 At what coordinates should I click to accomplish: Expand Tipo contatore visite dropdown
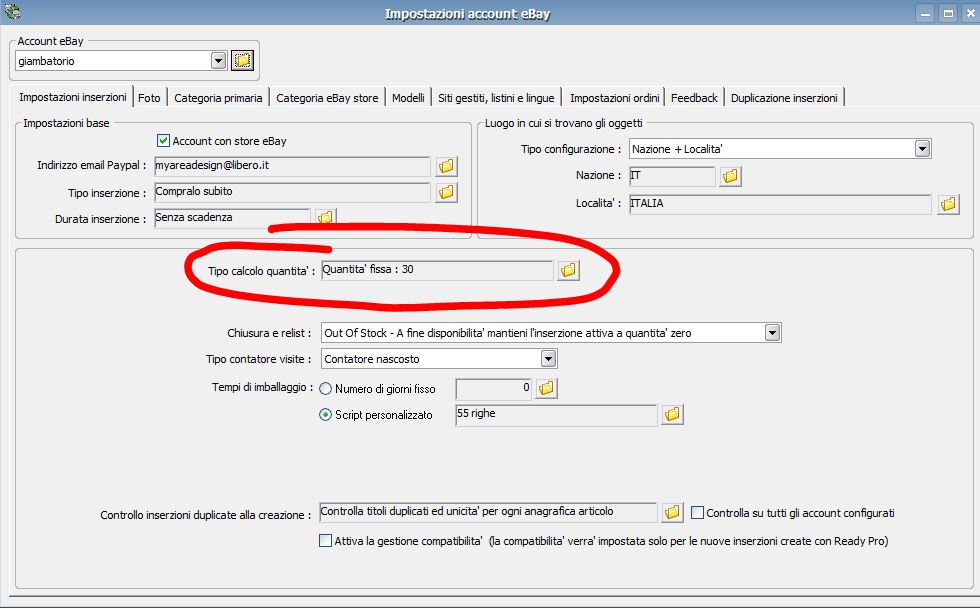point(548,359)
